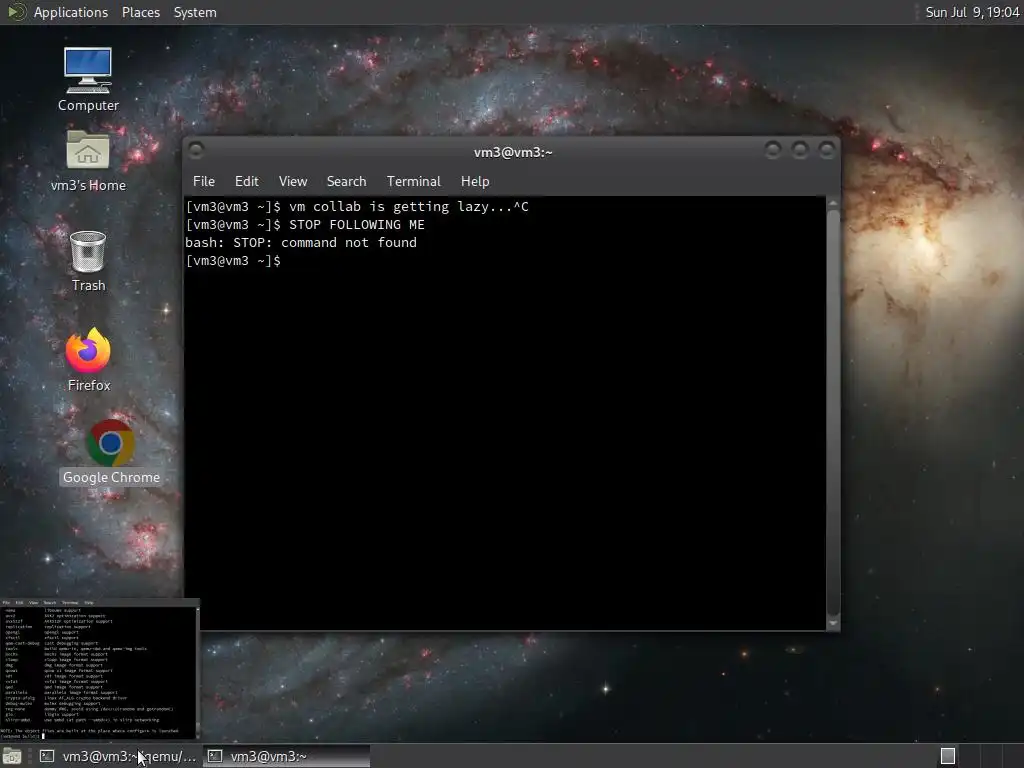Open the terminal Search menu
The width and height of the screenshot is (1024, 768).
click(x=346, y=181)
